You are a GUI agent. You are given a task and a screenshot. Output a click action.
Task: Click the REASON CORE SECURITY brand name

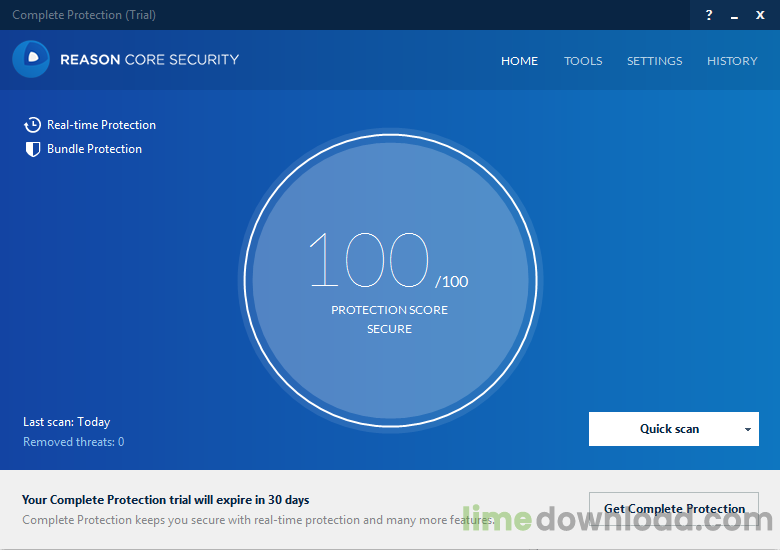pyautogui.click(x=149, y=59)
